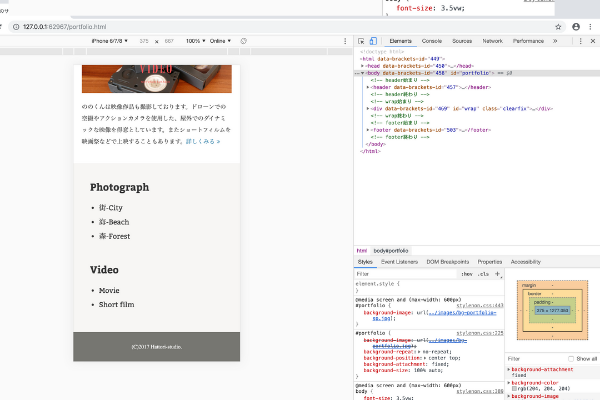Bookmark this page with the star icon
The height and width of the screenshot is (400, 600).
[x=558, y=27]
